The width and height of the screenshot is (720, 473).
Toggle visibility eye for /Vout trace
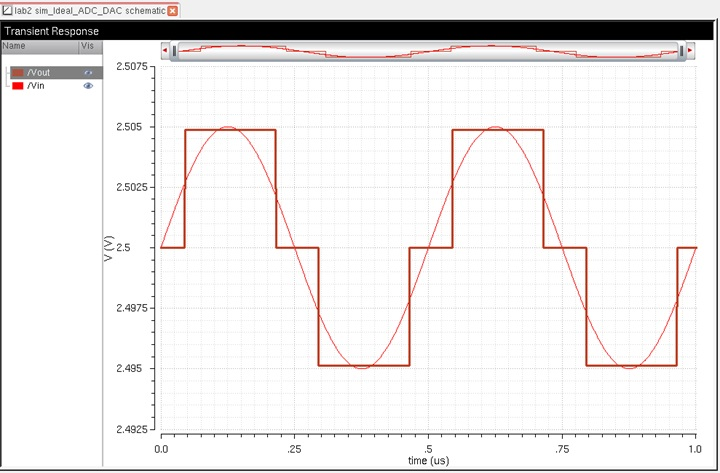coord(88,73)
